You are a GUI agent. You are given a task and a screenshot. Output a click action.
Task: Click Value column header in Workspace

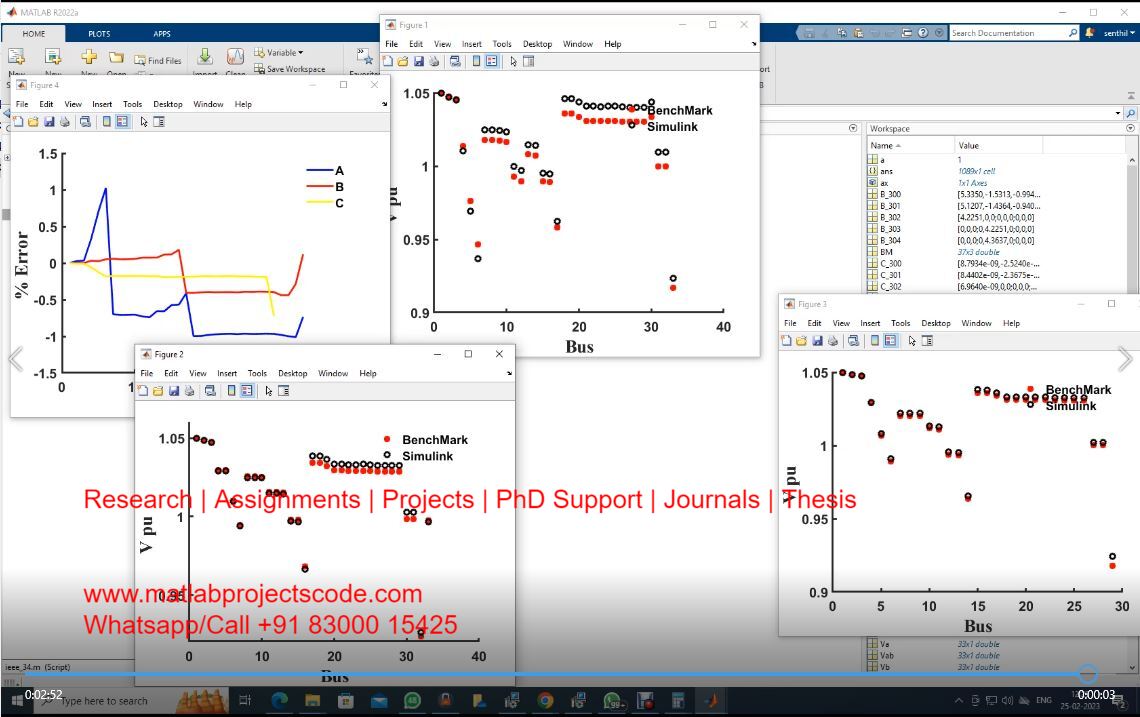[x=998, y=145]
